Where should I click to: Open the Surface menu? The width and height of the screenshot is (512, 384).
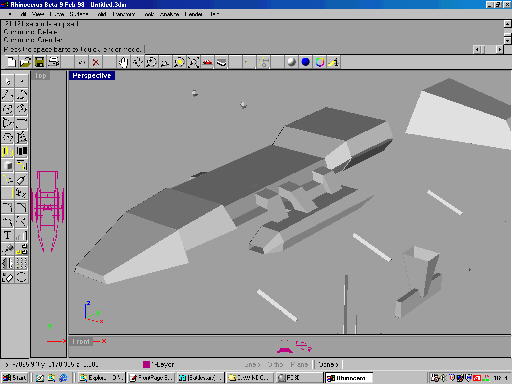tap(79, 14)
